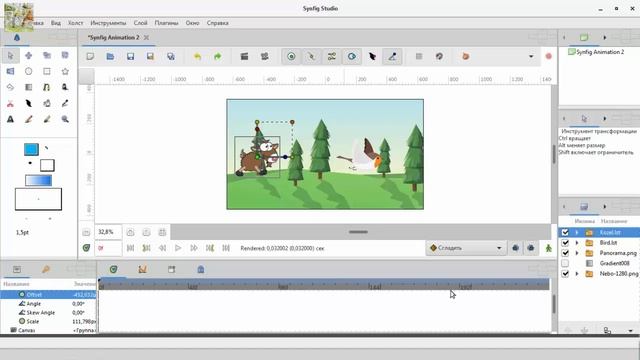Open the Слой menu
Viewport: 640px width, 360px height.
click(140, 23)
